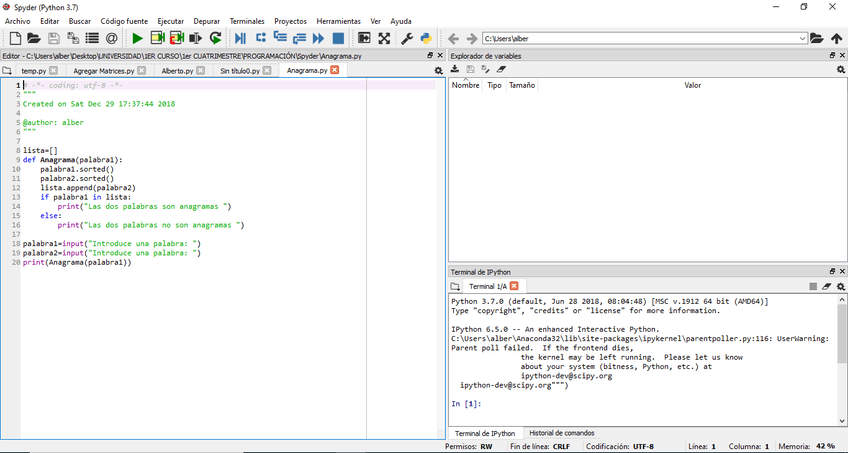The height and width of the screenshot is (453, 848).
Task: Click the New file icon in the toolbar
Action: [15, 39]
